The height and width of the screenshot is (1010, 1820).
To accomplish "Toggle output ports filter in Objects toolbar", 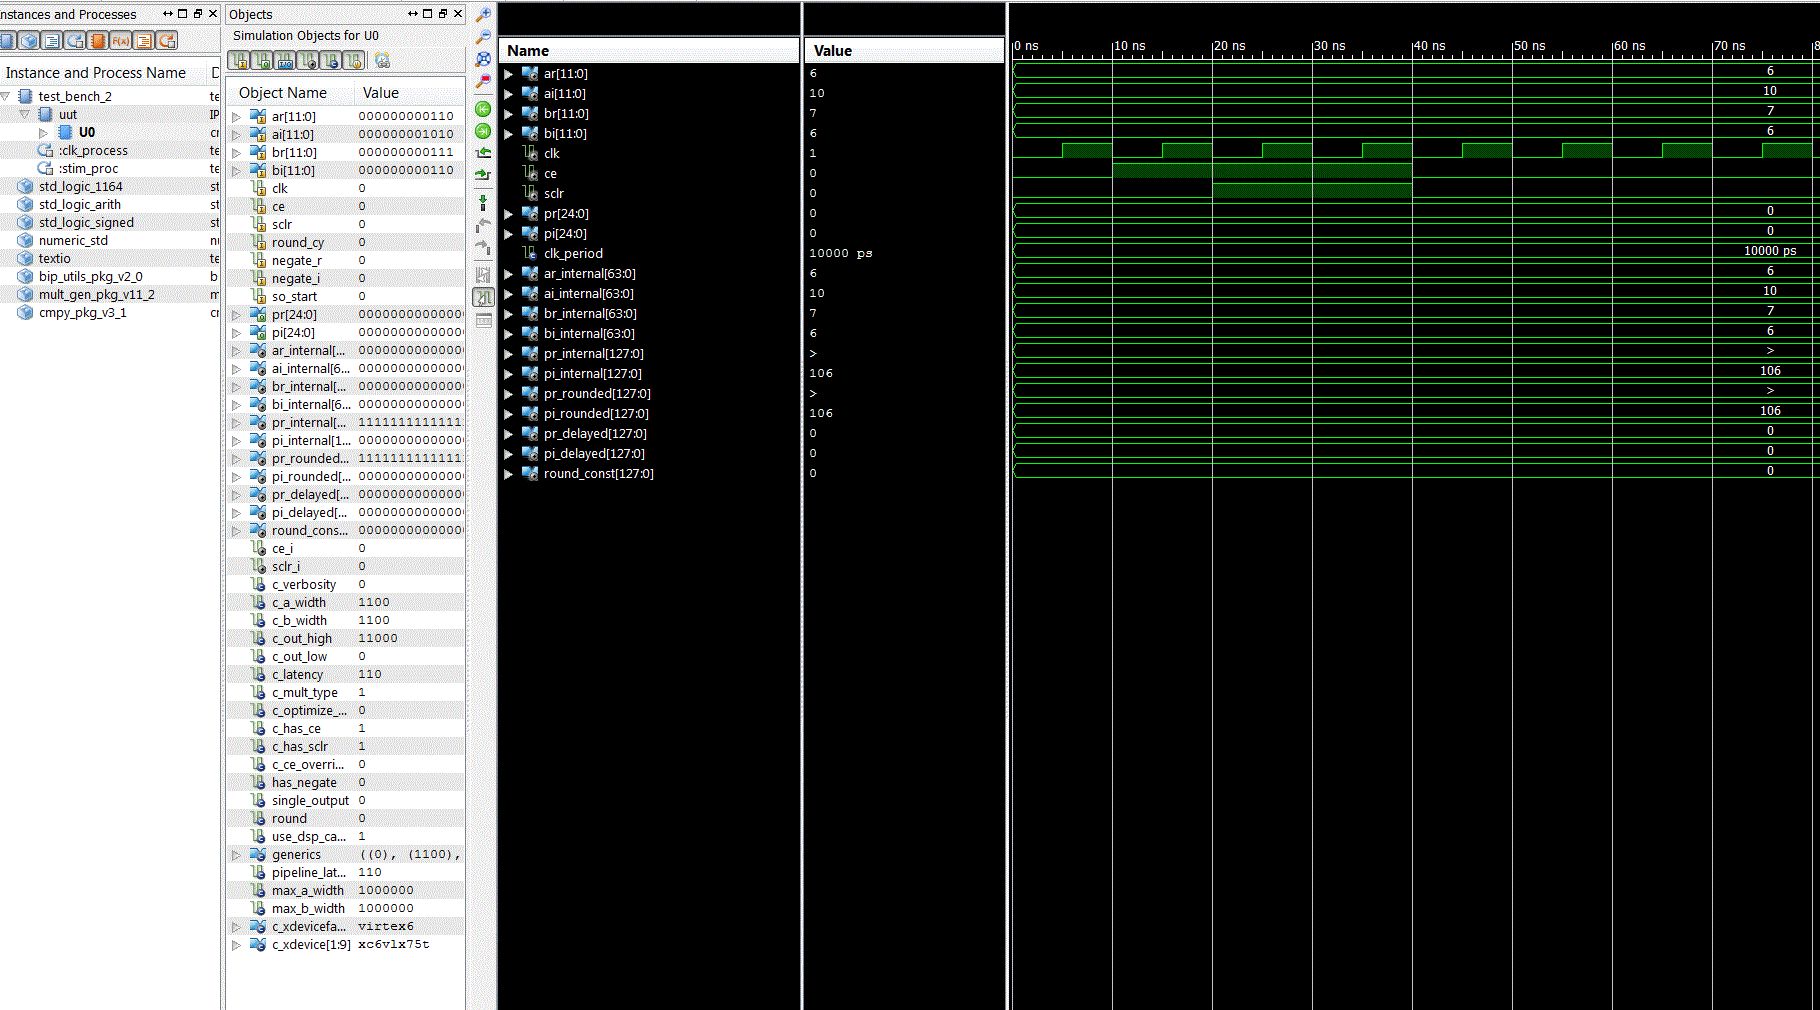I will (262, 61).
